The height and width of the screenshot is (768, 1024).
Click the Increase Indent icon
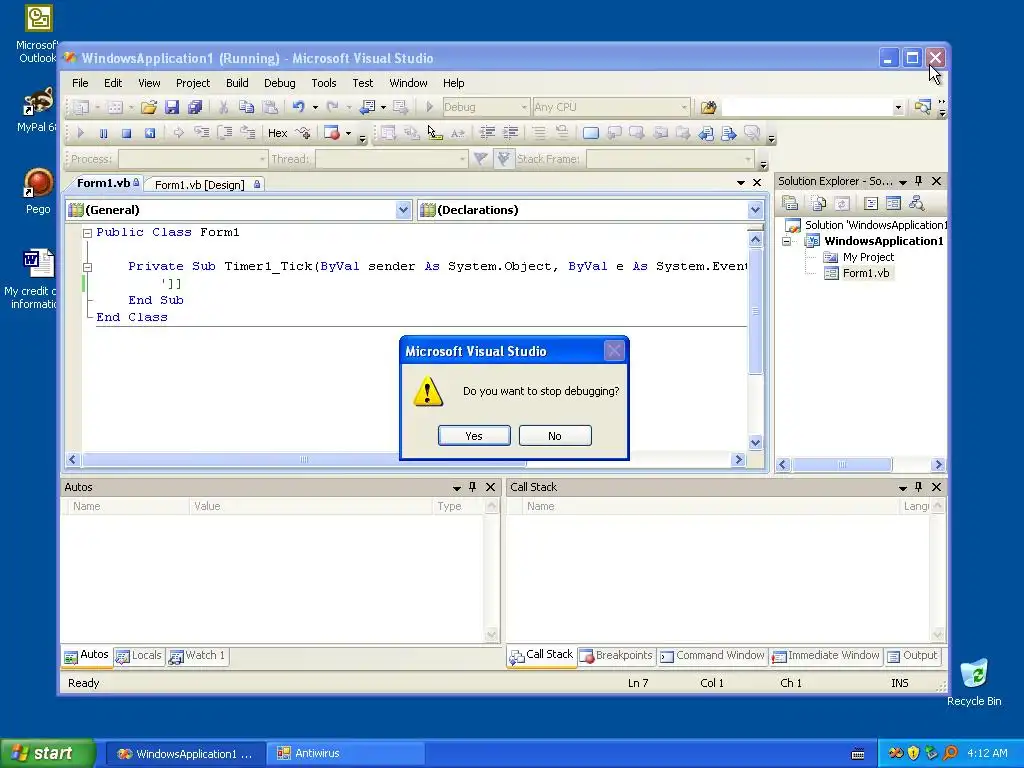click(511, 133)
